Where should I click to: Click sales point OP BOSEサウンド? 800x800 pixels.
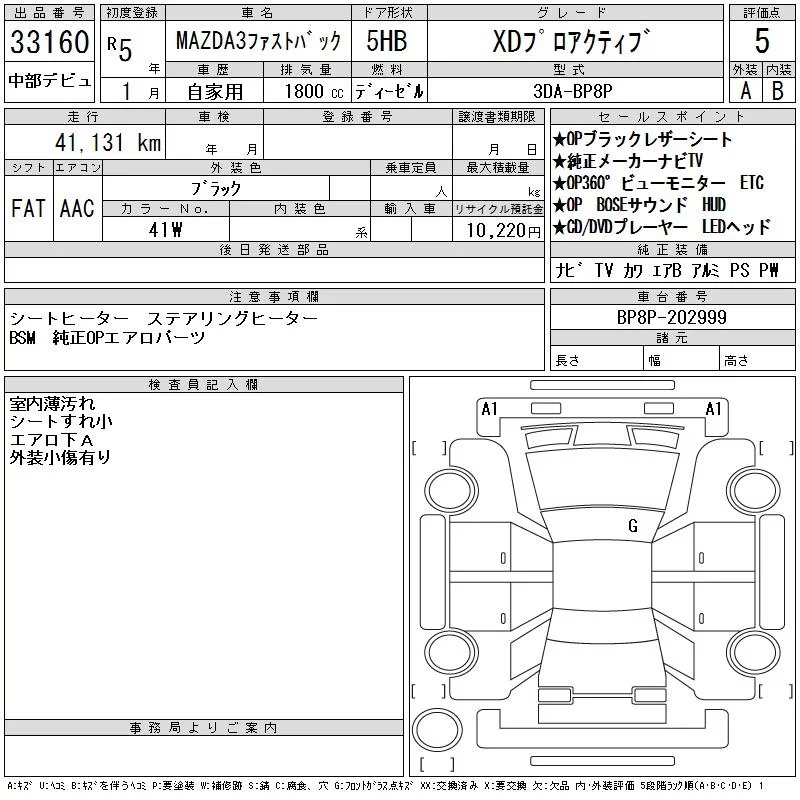click(620, 205)
